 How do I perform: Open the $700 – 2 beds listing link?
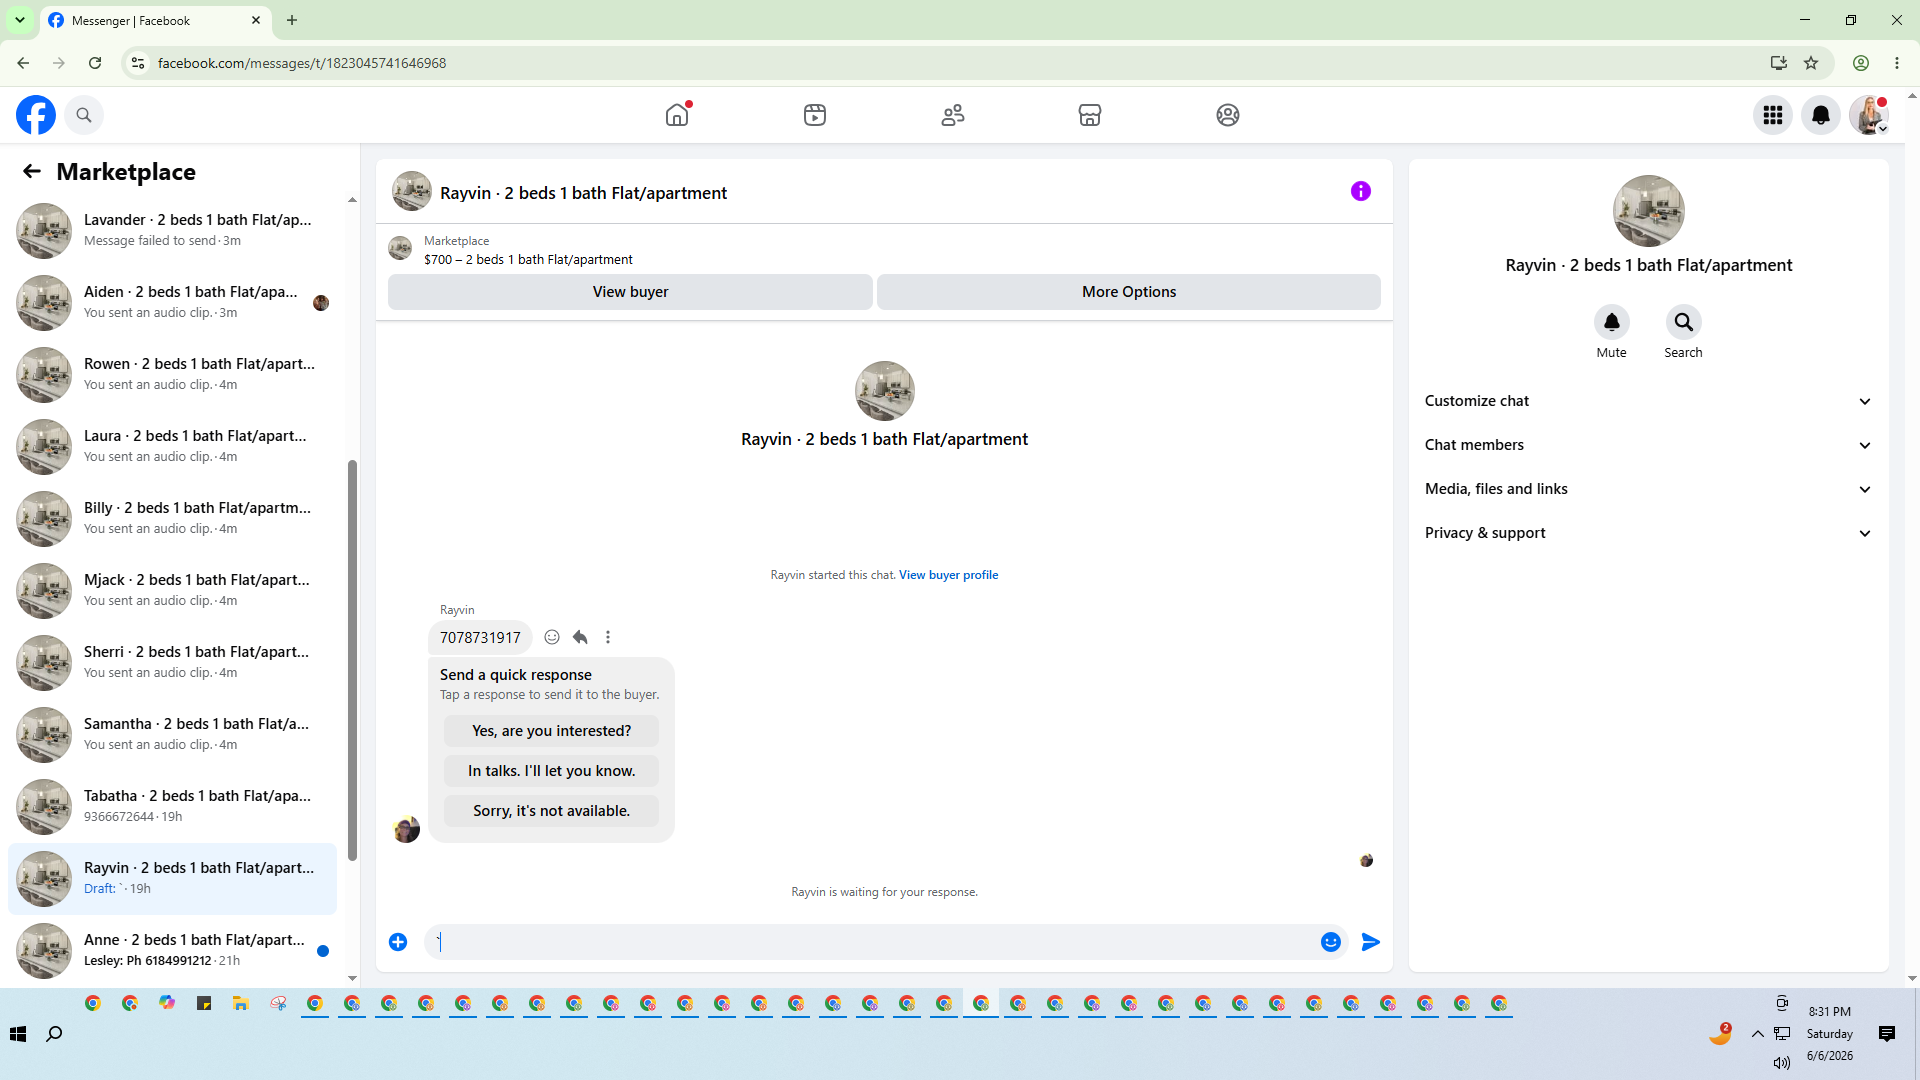pyautogui.click(x=528, y=259)
